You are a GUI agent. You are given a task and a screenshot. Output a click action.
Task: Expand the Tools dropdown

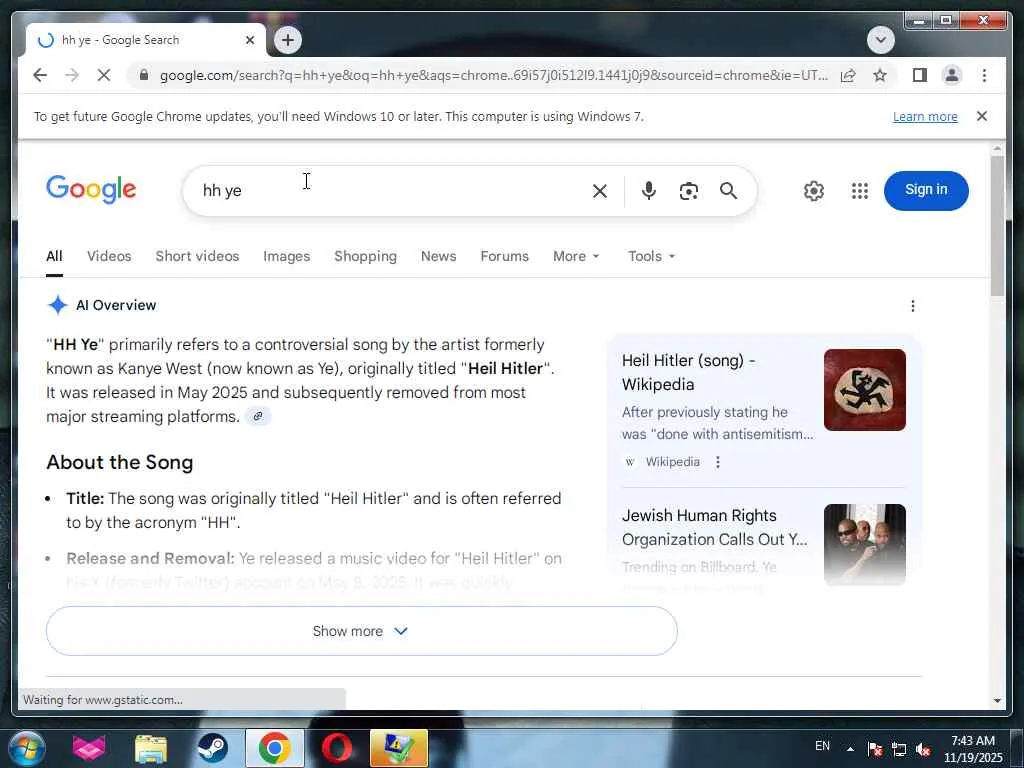pyautogui.click(x=651, y=257)
